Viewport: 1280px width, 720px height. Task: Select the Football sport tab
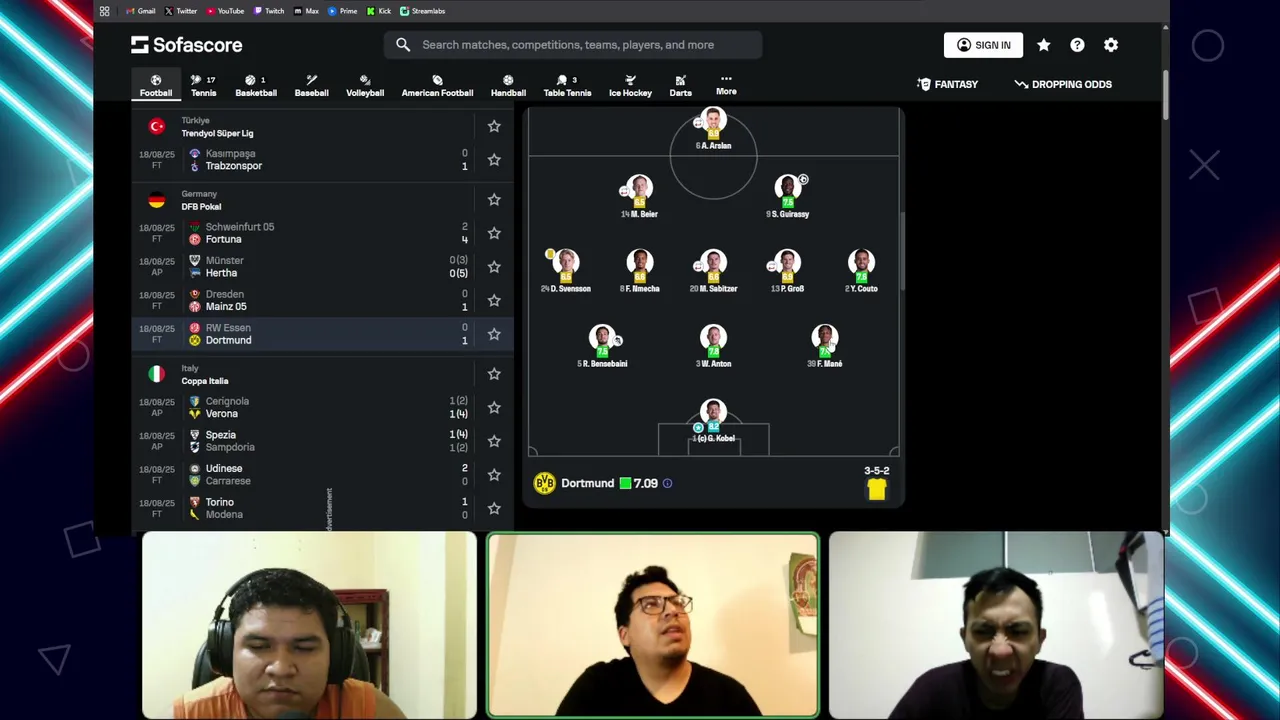click(x=156, y=85)
